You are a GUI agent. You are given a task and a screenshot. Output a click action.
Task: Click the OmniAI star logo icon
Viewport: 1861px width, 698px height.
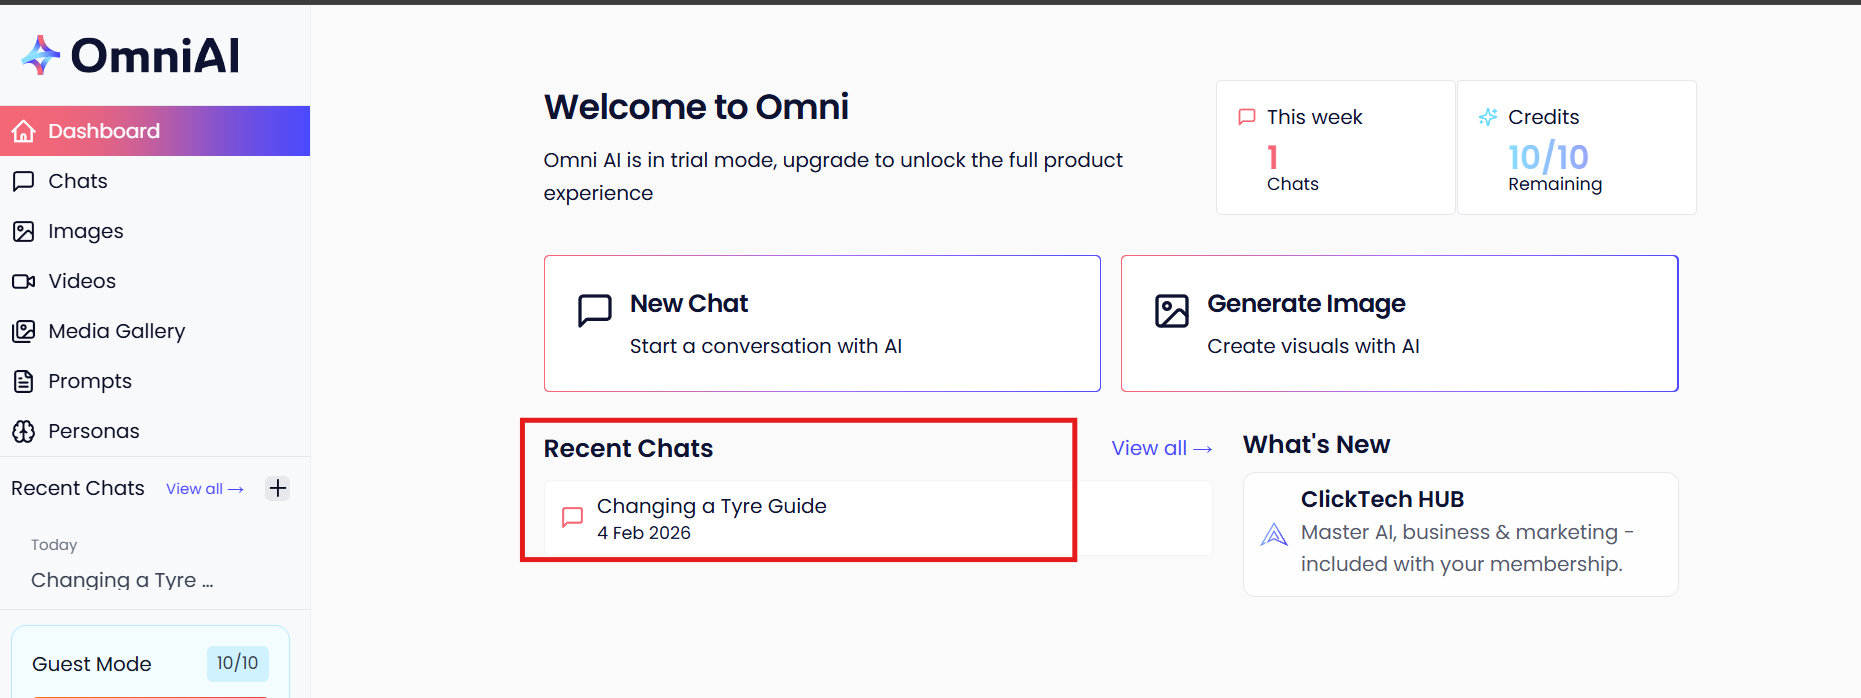coord(41,55)
